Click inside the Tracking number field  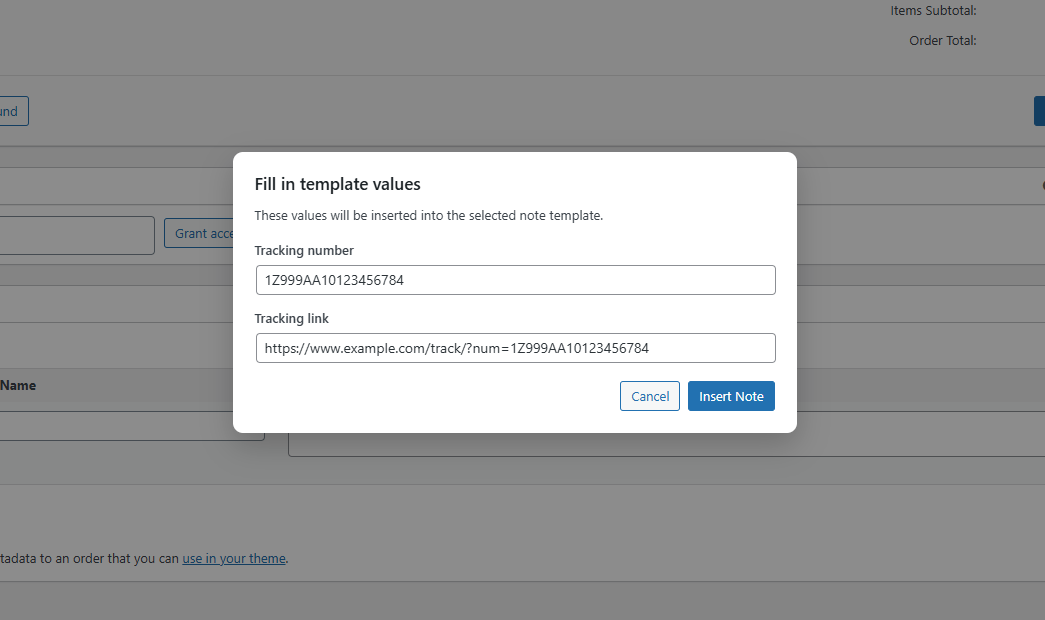(x=515, y=280)
